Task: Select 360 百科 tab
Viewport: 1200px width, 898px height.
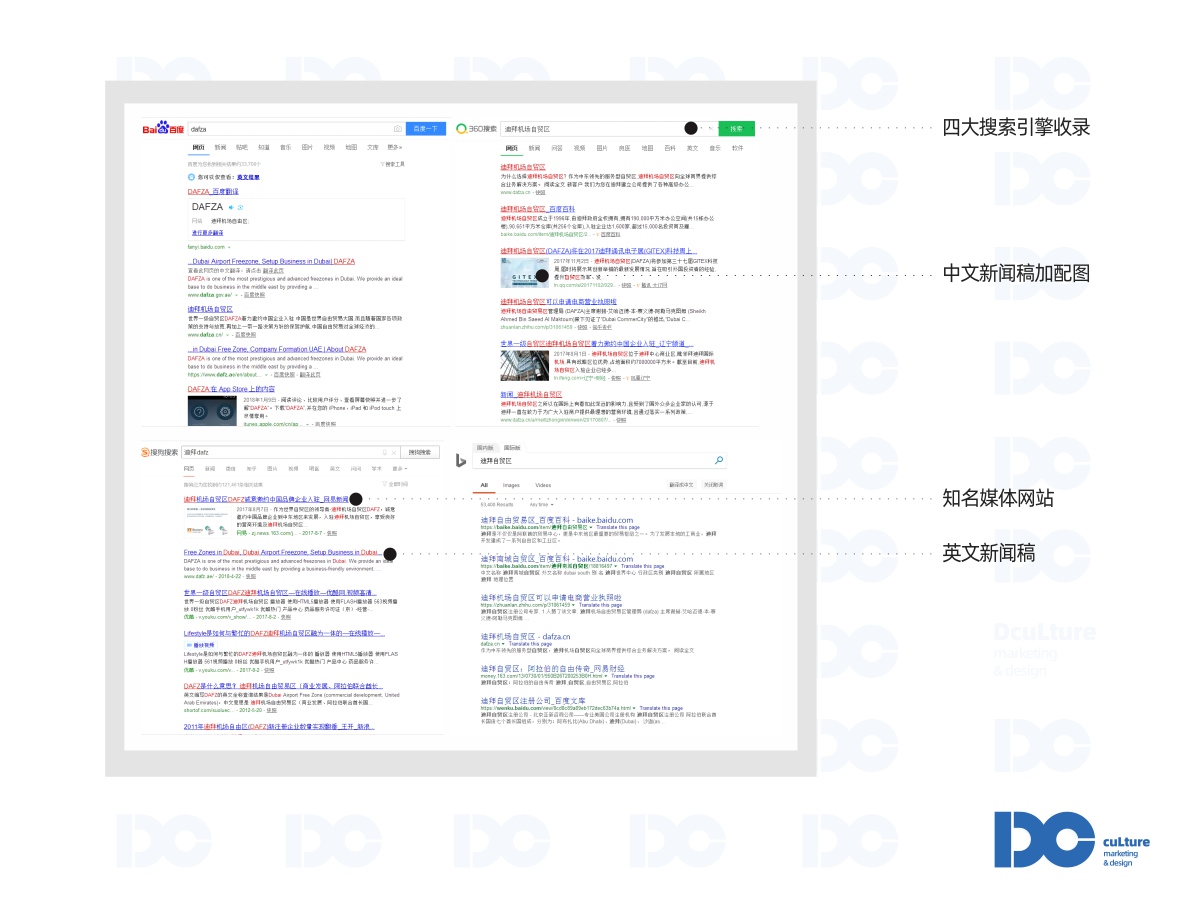Action: [669, 147]
